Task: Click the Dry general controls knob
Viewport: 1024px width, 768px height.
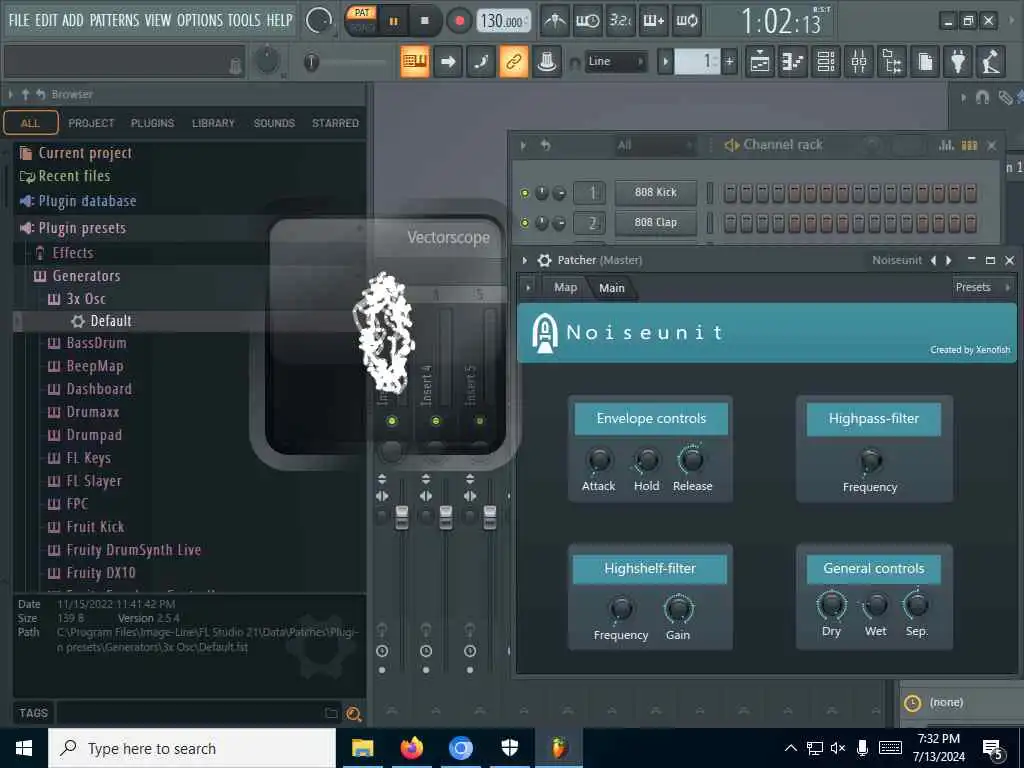Action: [x=831, y=605]
